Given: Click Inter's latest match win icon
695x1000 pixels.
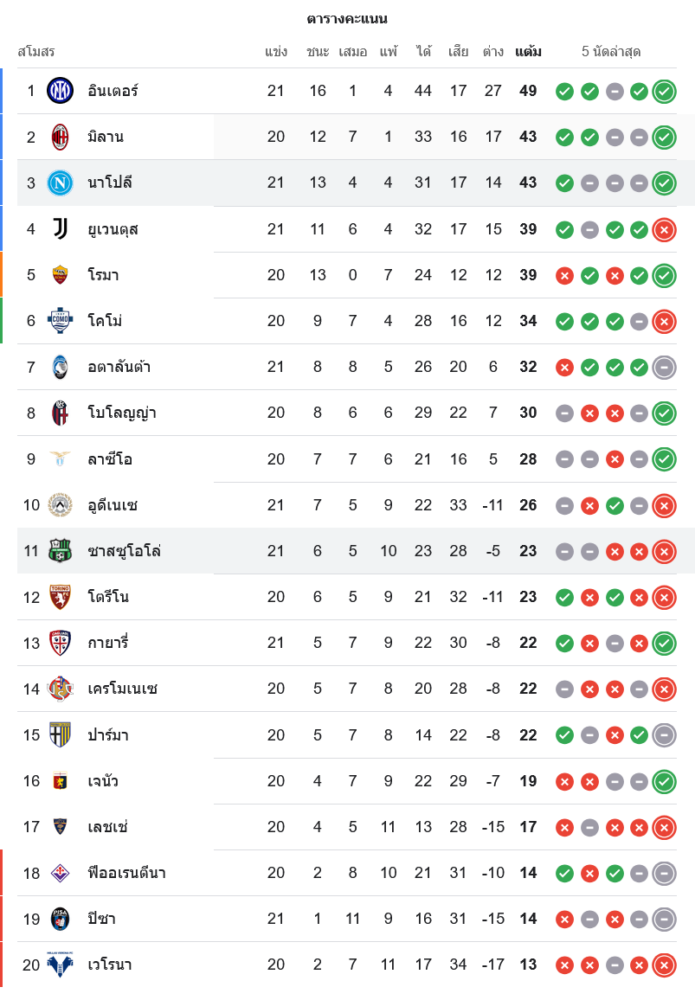Looking at the screenshot, I should (x=663, y=92).
